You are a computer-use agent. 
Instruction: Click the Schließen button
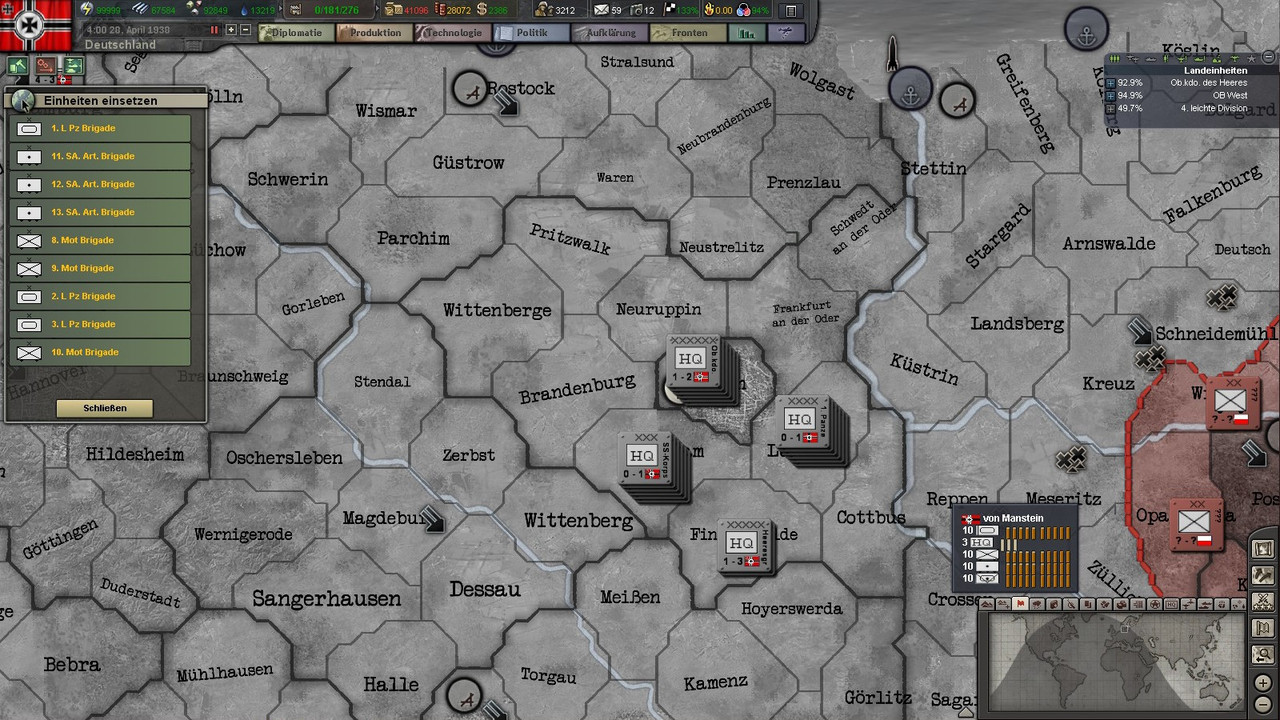[x=105, y=408]
